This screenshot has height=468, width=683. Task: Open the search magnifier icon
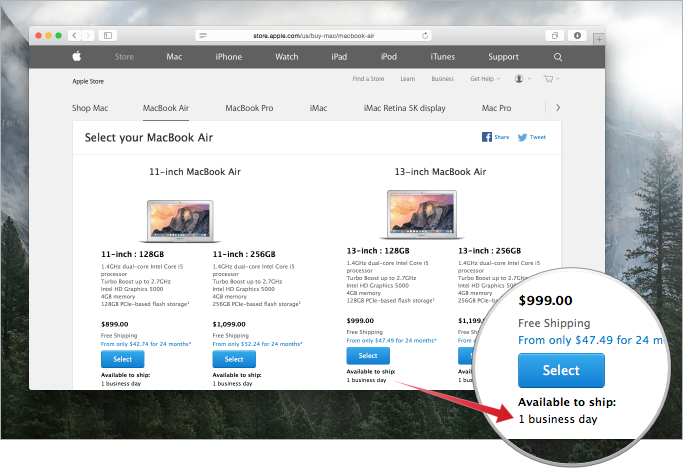tap(558, 57)
